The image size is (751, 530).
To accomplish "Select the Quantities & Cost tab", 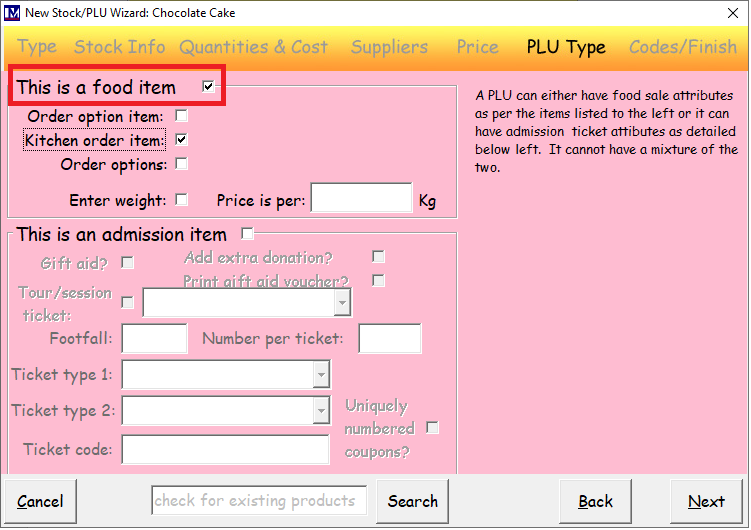I will pyautogui.click(x=253, y=47).
